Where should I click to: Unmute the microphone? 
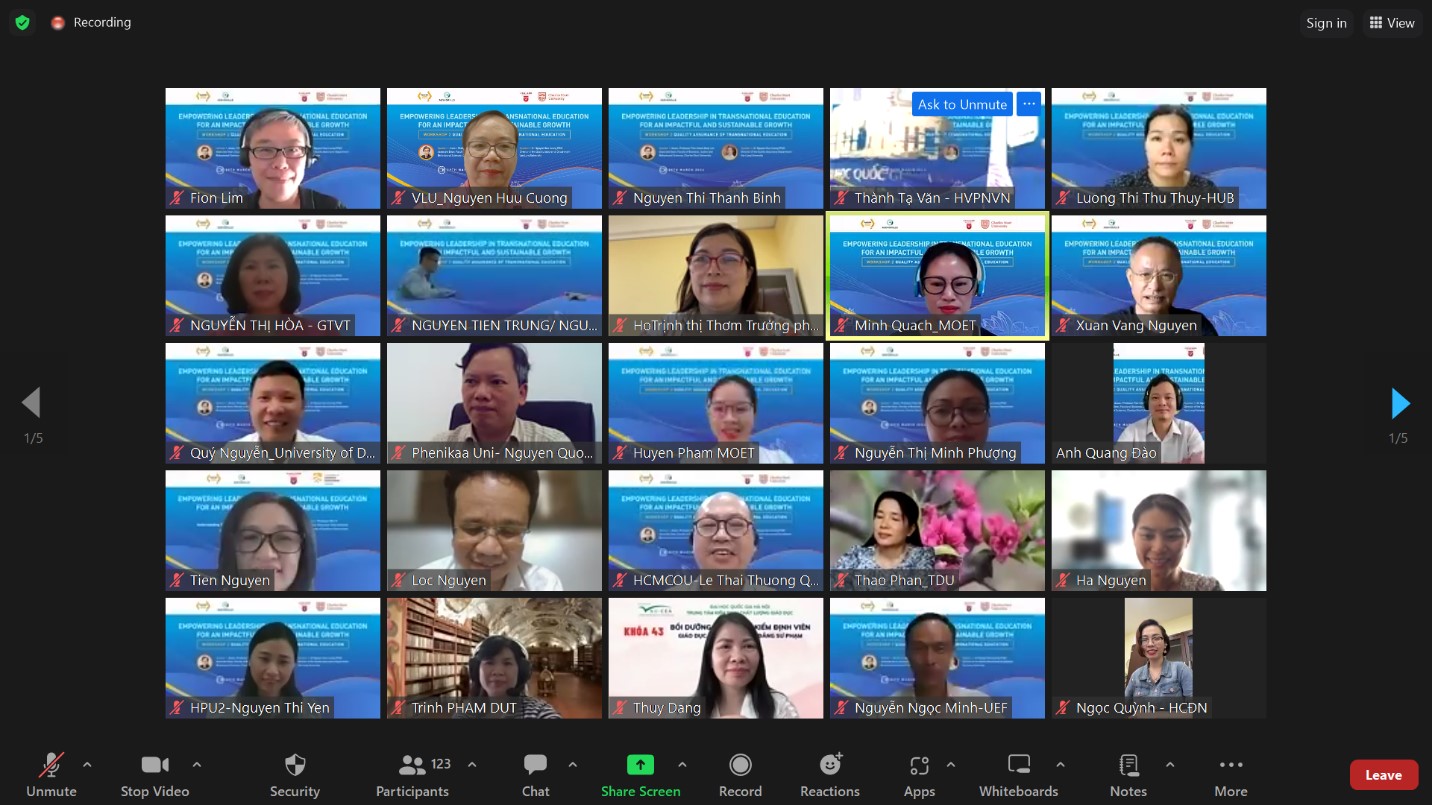tap(51, 774)
